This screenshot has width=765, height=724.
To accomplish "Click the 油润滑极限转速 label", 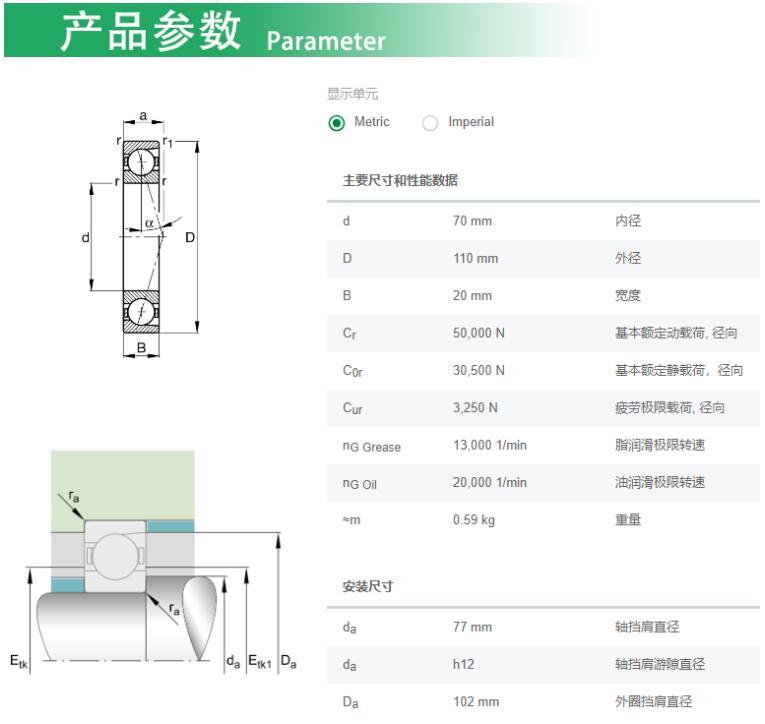I will [x=660, y=483].
